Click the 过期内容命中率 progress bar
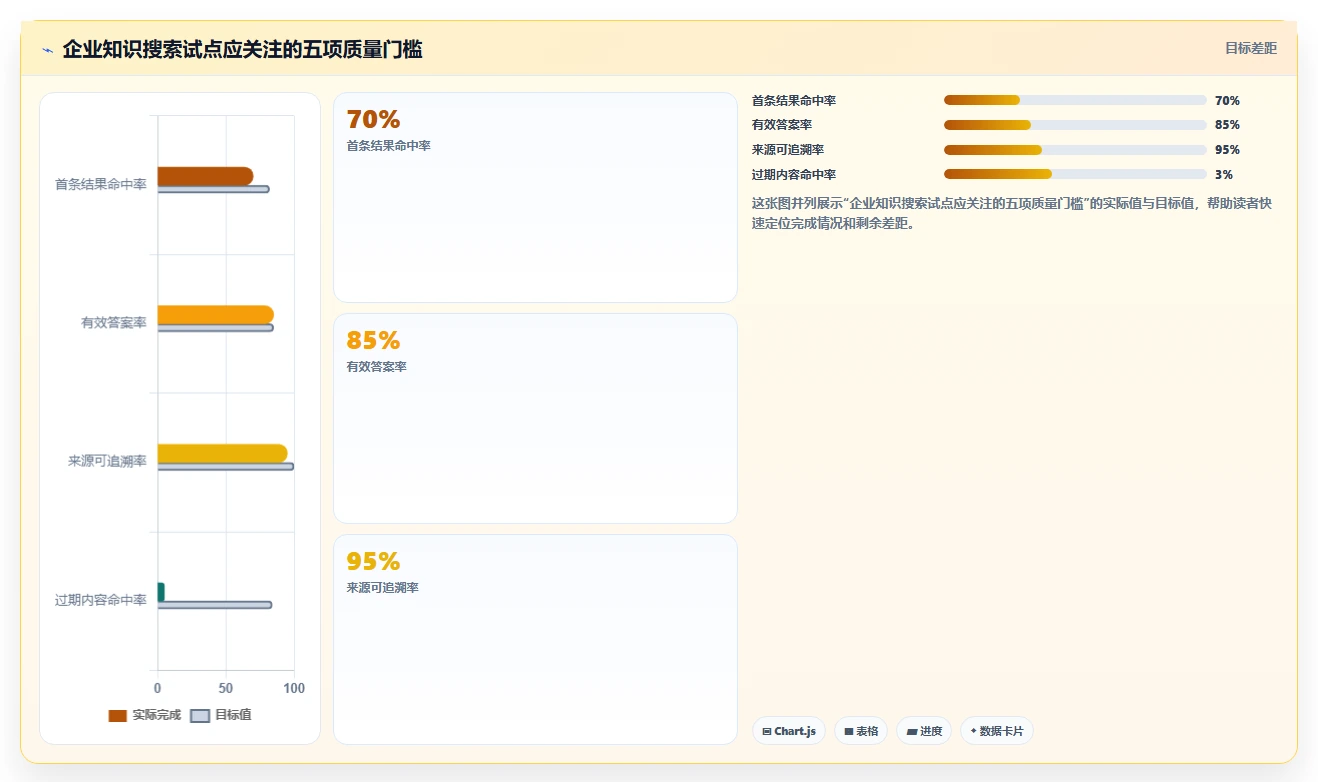1318x782 pixels. (x=1075, y=174)
